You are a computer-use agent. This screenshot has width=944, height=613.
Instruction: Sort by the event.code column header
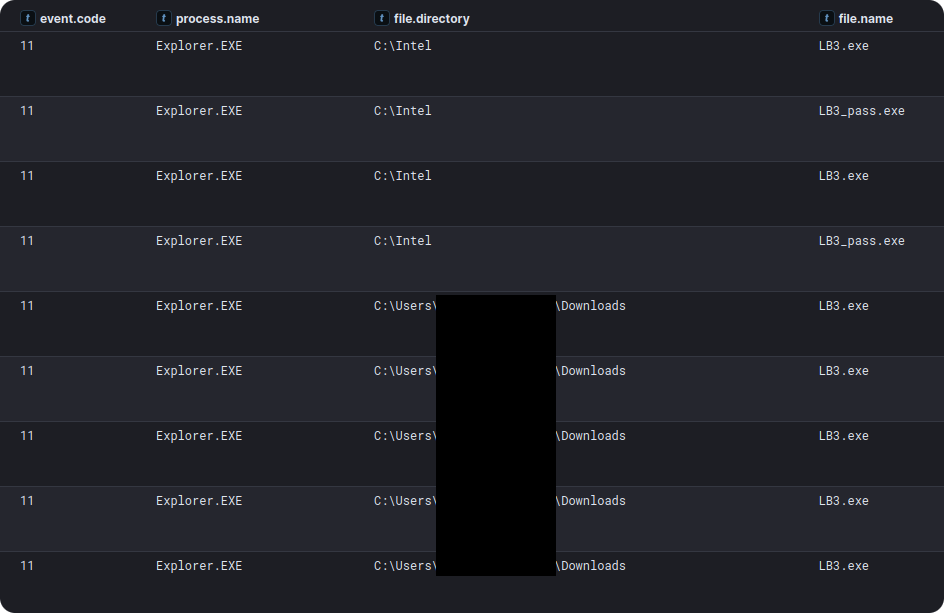coord(72,18)
